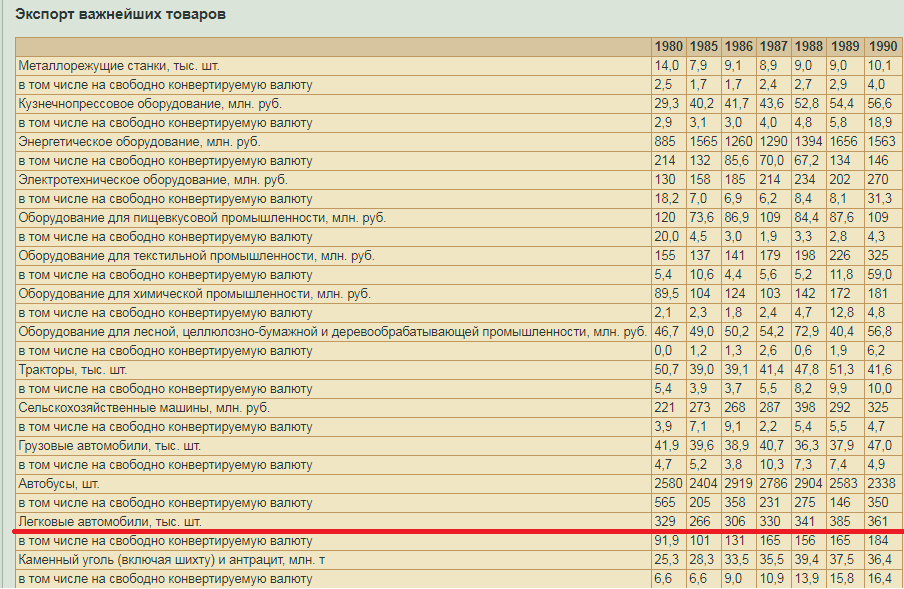Select the 1985 column header
The width and height of the screenshot is (904, 589).
click(x=703, y=47)
